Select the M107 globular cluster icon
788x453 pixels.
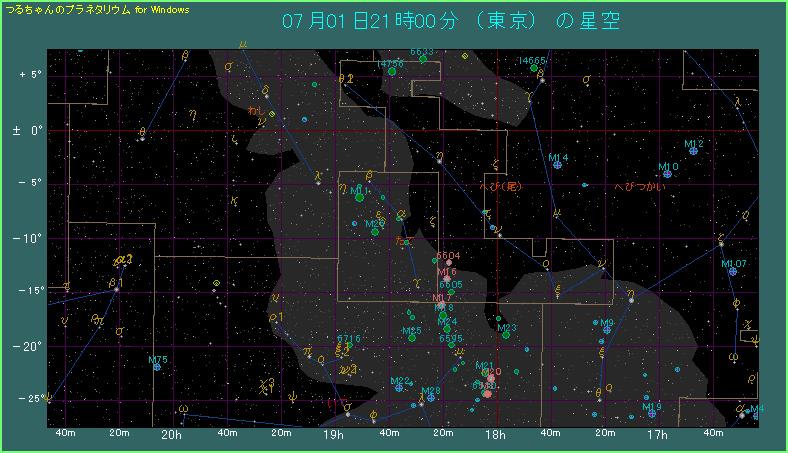[732, 271]
